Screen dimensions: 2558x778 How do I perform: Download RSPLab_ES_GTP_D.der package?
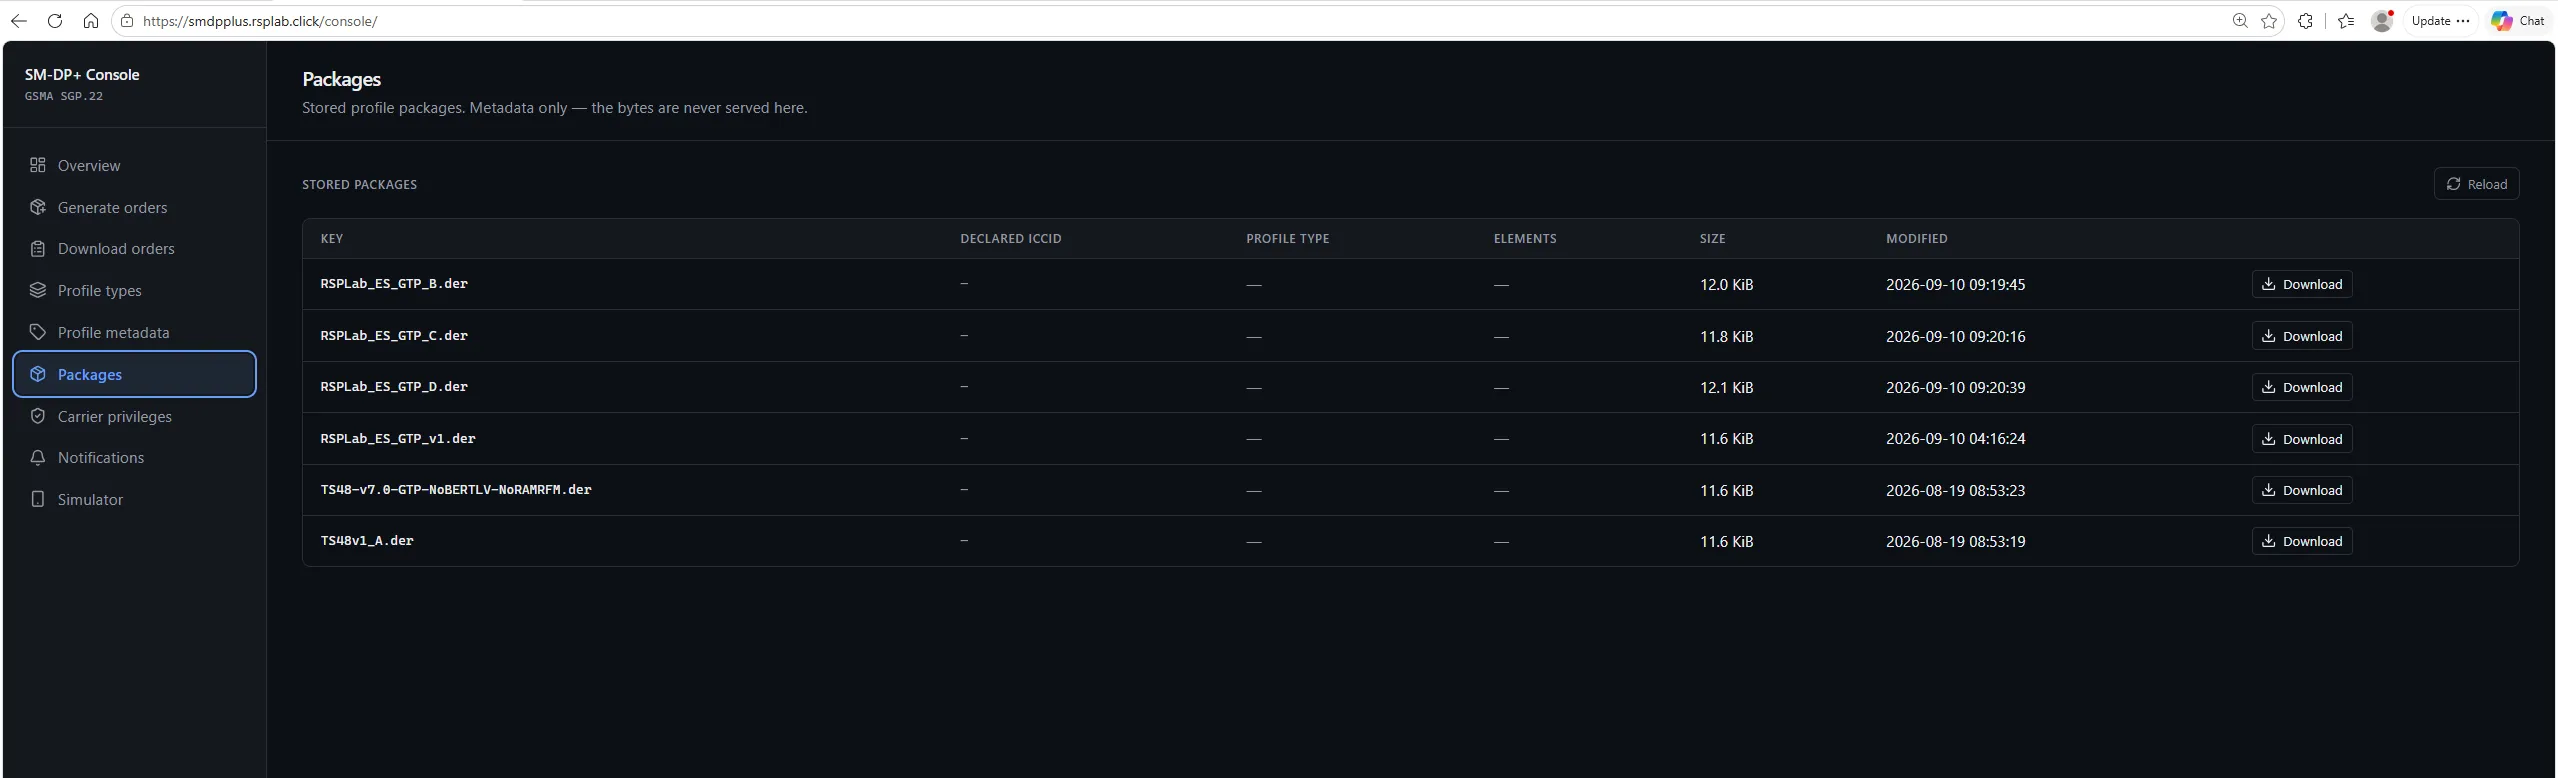[2302, 387]
